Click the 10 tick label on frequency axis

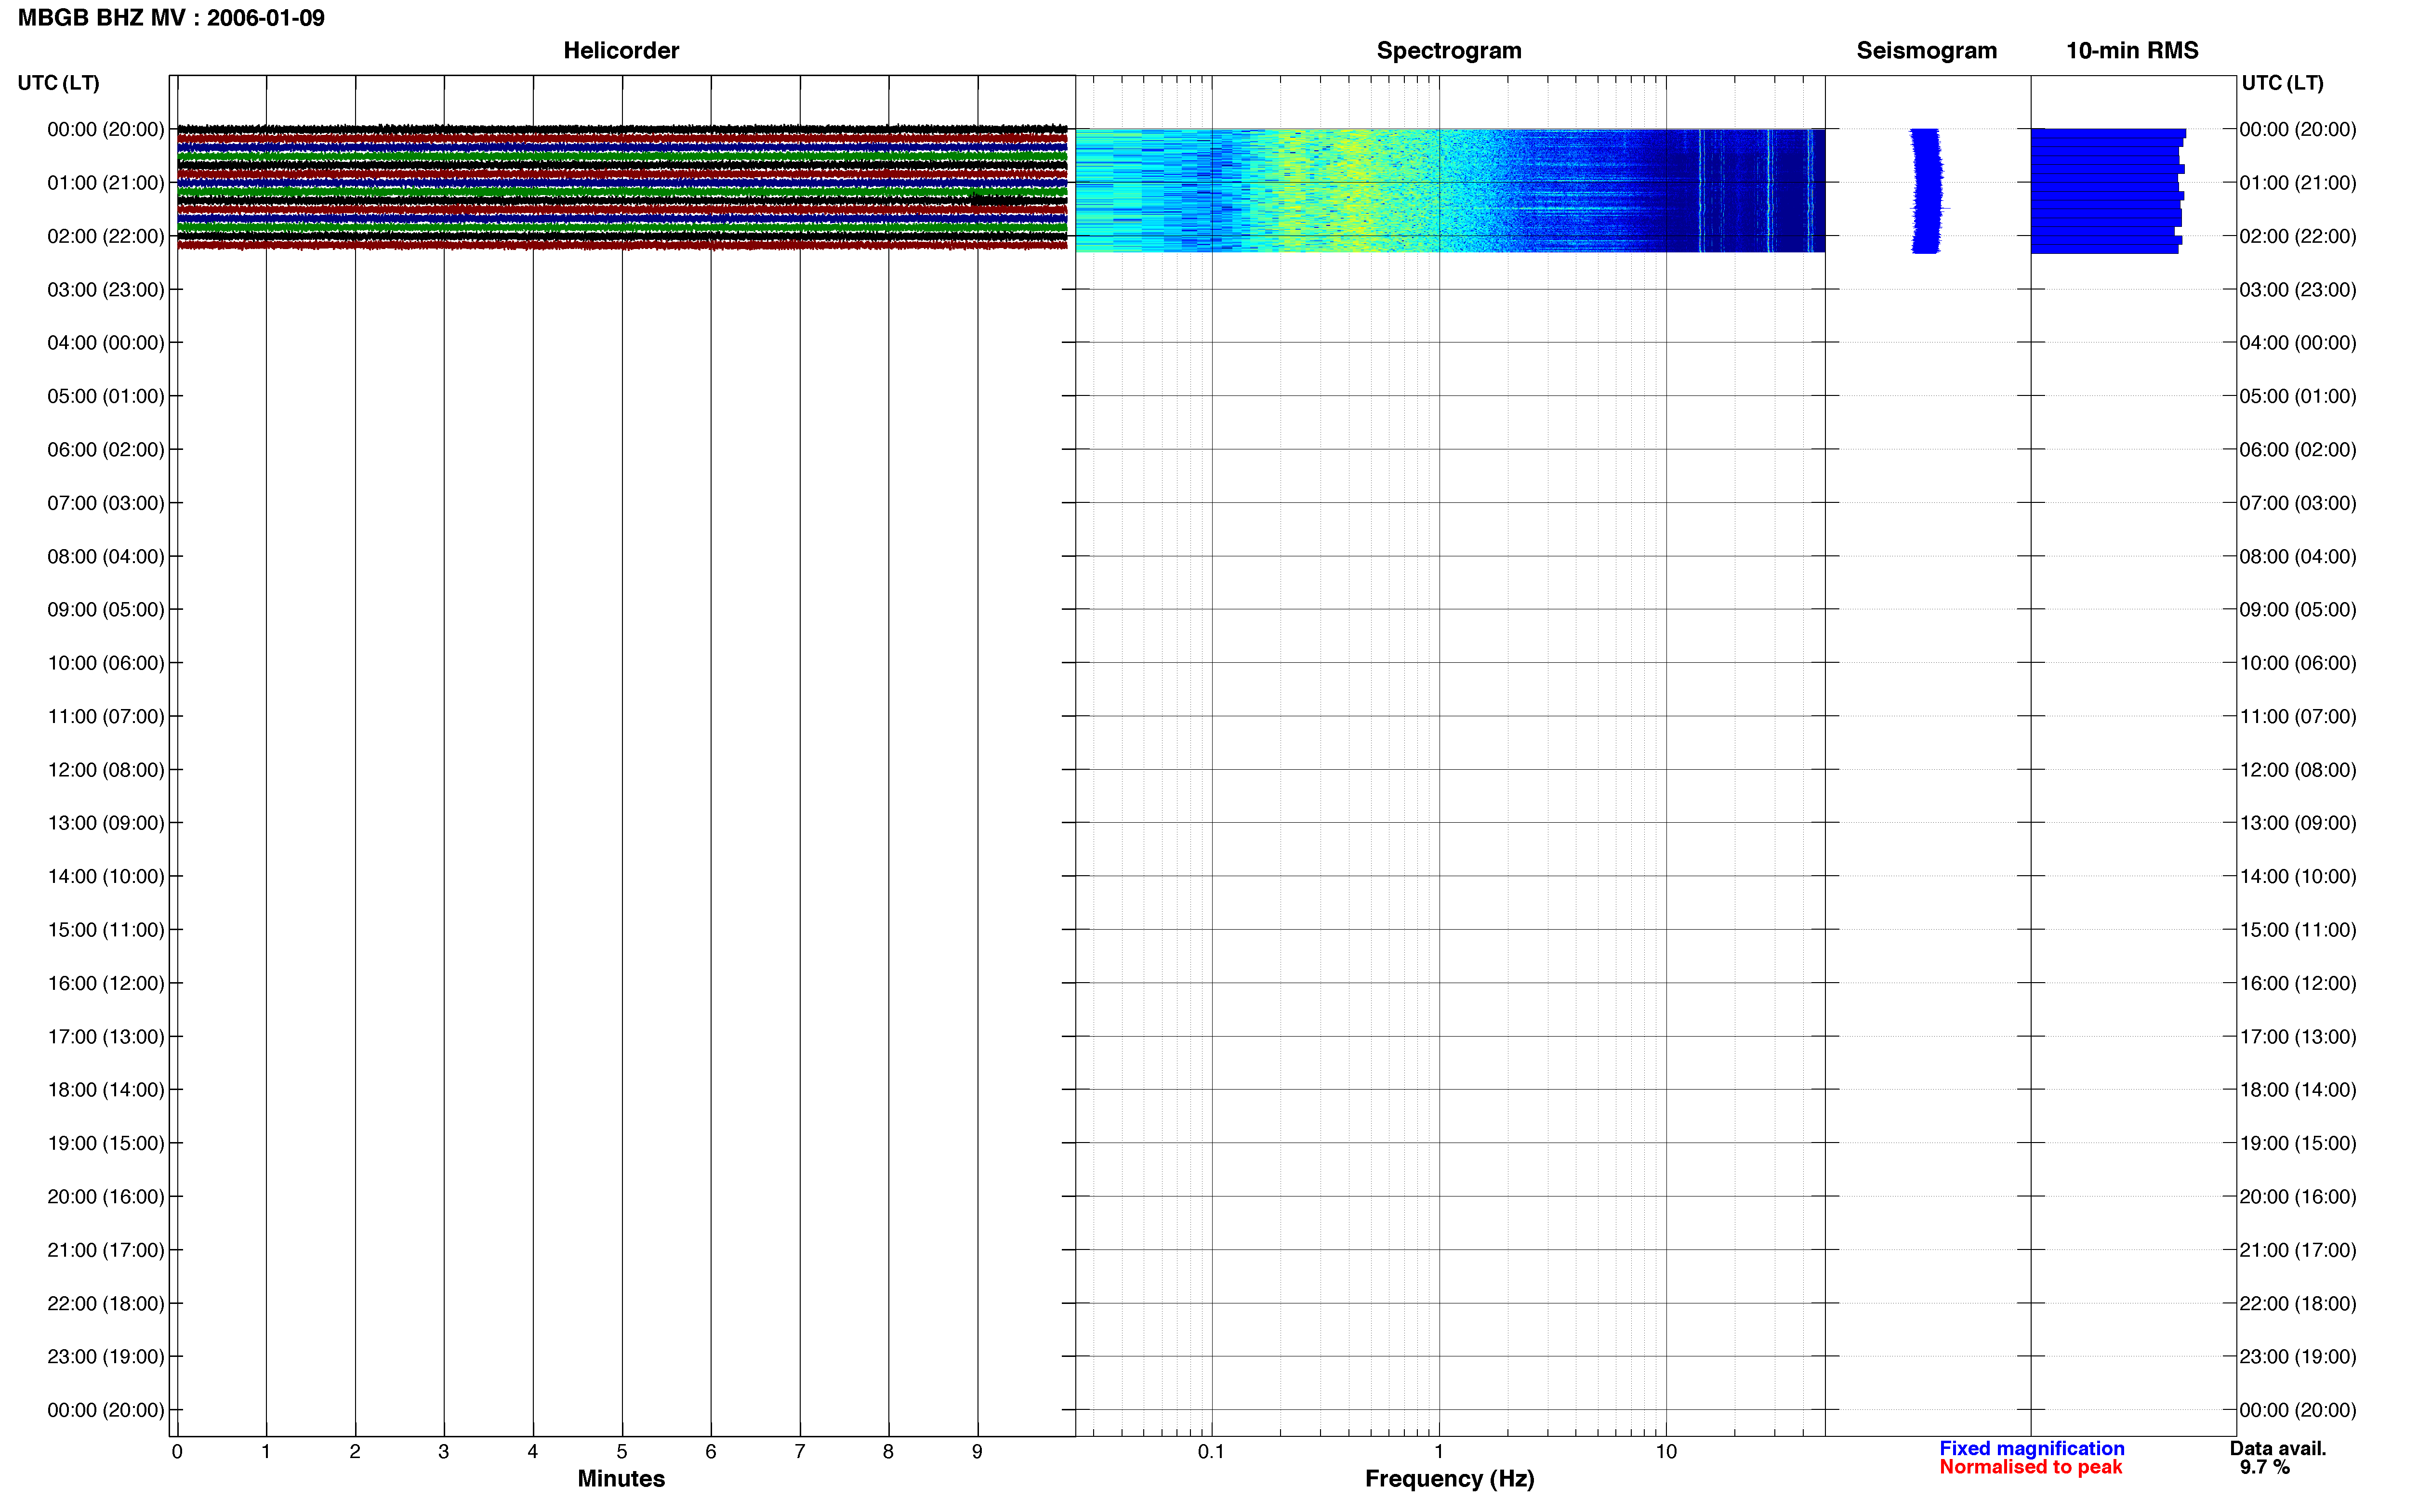tap(1666, 1452)
